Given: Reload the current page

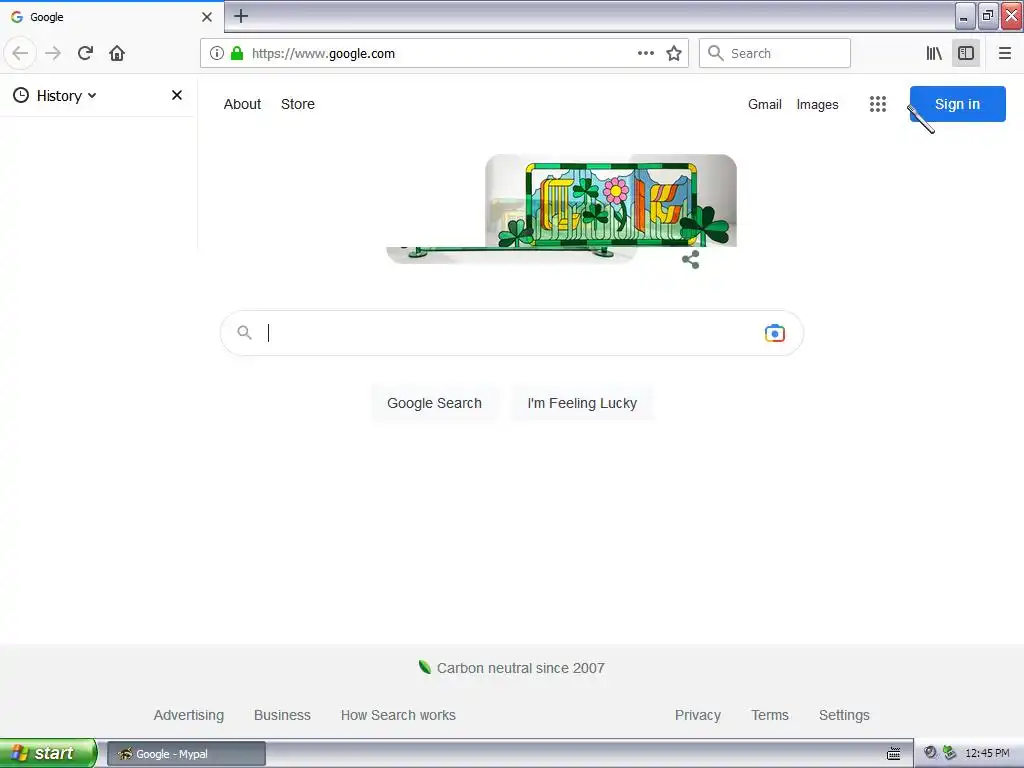Looking at the screenshot, I should (x=85, y=53).
